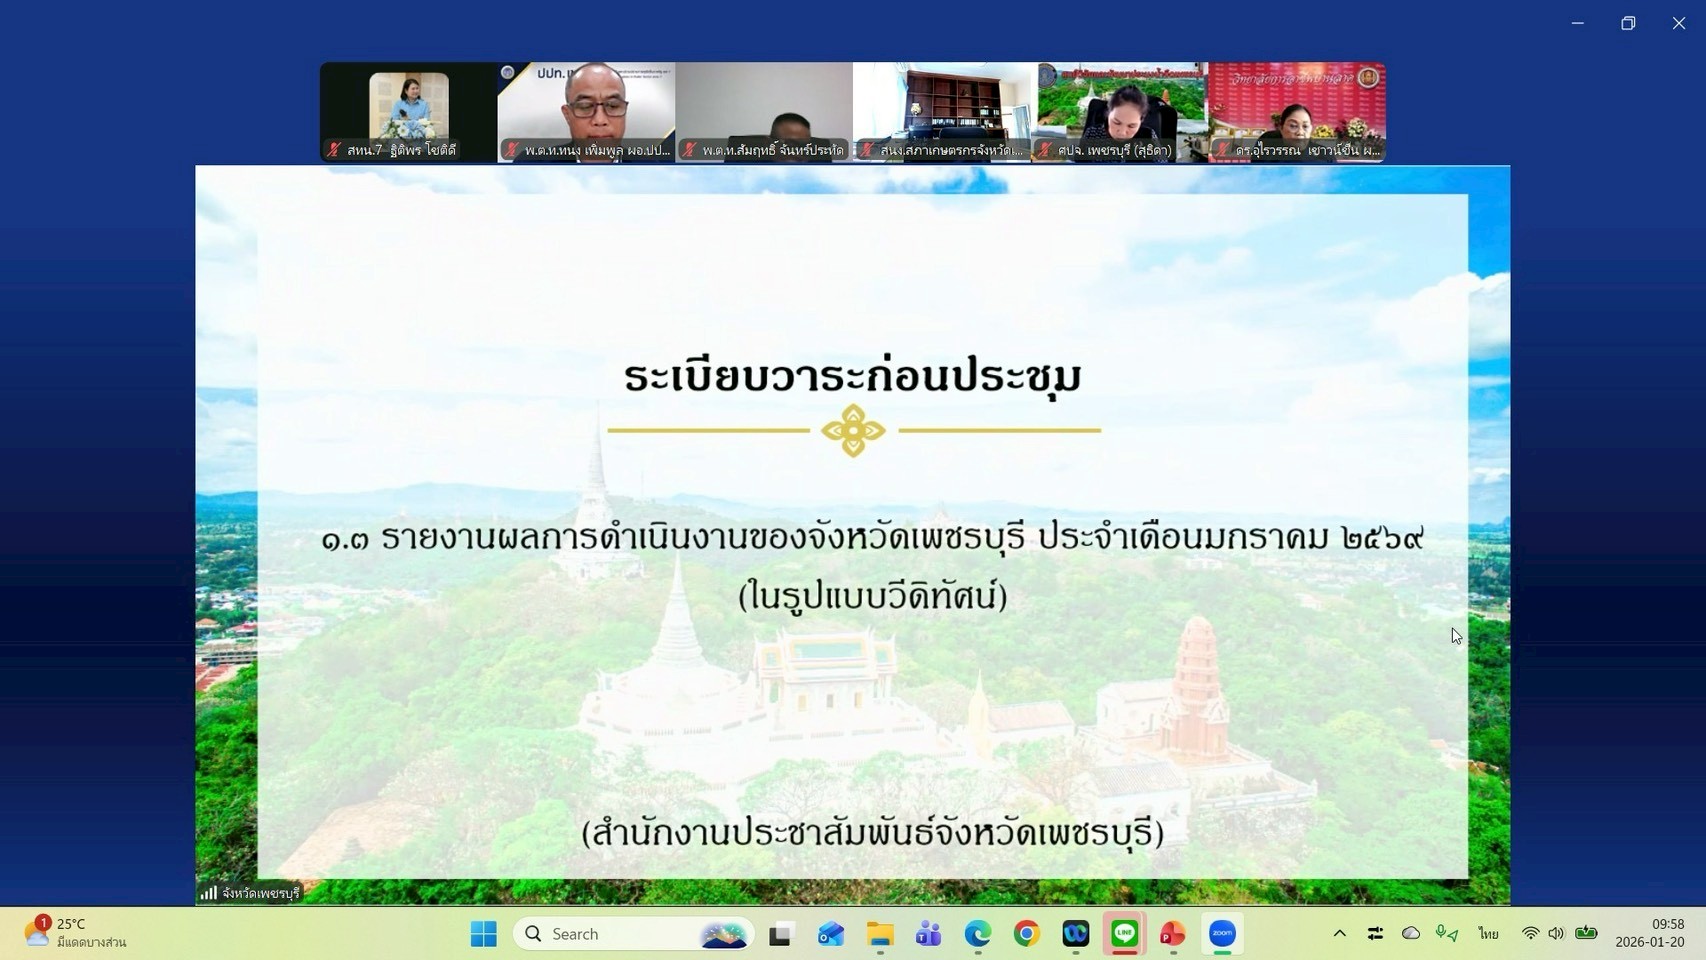Select the ปปจ. เพชรบุรี participant video
The image size is (1706, 960).
click(1120, 111)
